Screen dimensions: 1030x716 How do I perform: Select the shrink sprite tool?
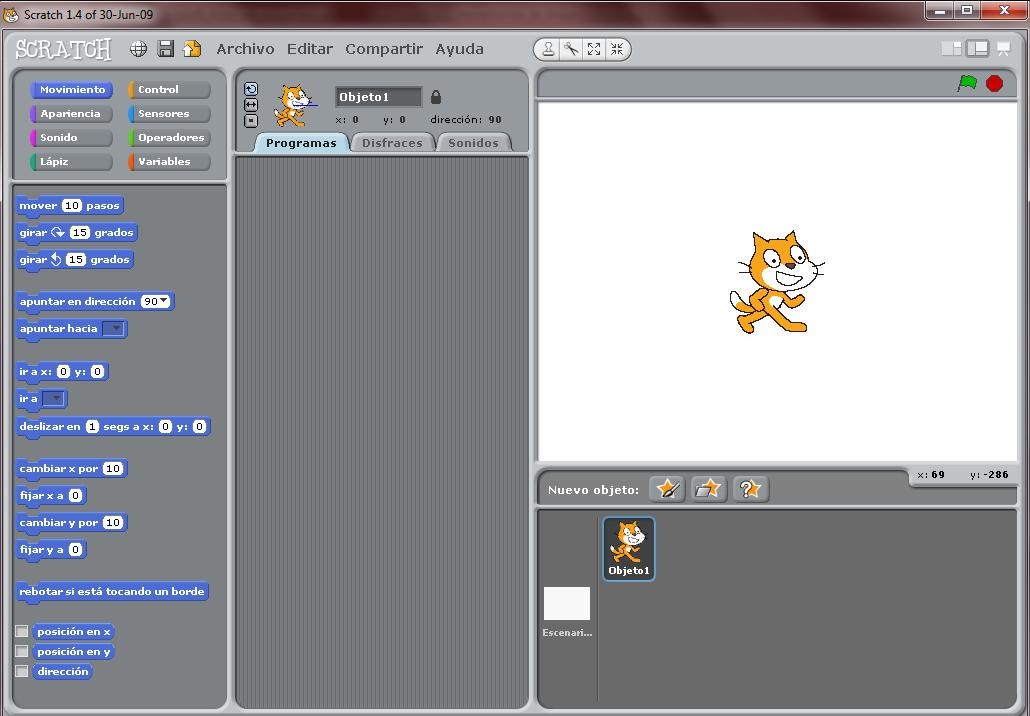(617, 49)
